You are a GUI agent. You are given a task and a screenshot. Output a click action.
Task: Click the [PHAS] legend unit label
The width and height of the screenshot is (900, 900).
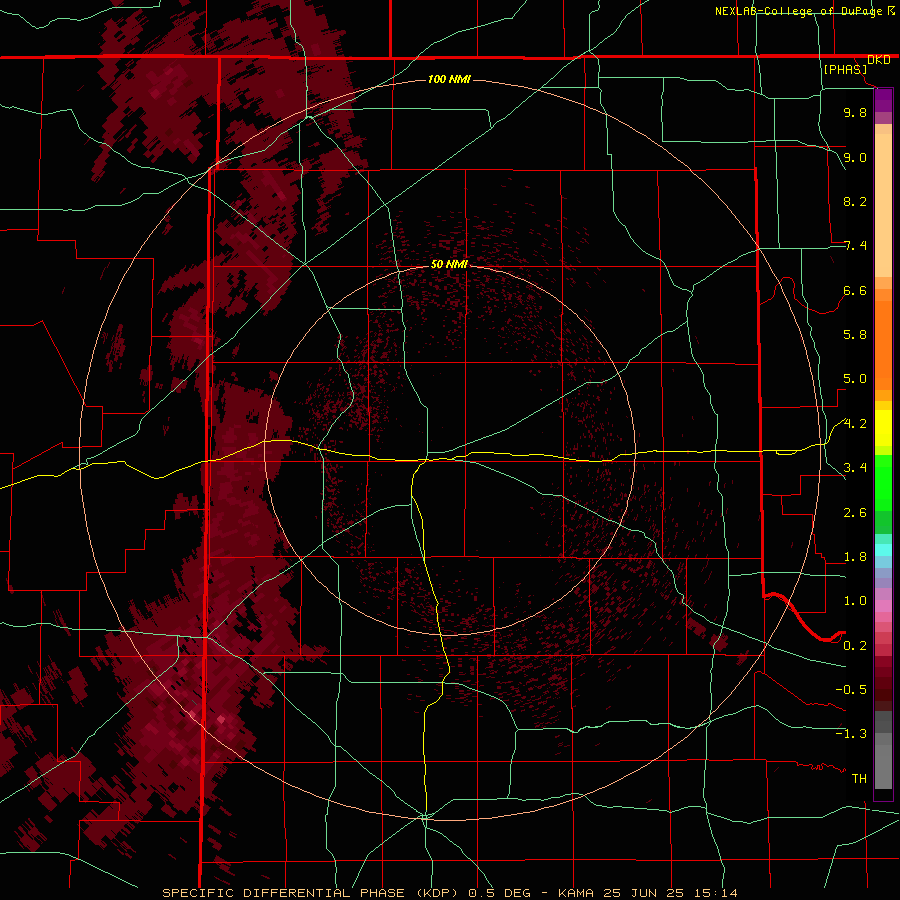[845, 70]
